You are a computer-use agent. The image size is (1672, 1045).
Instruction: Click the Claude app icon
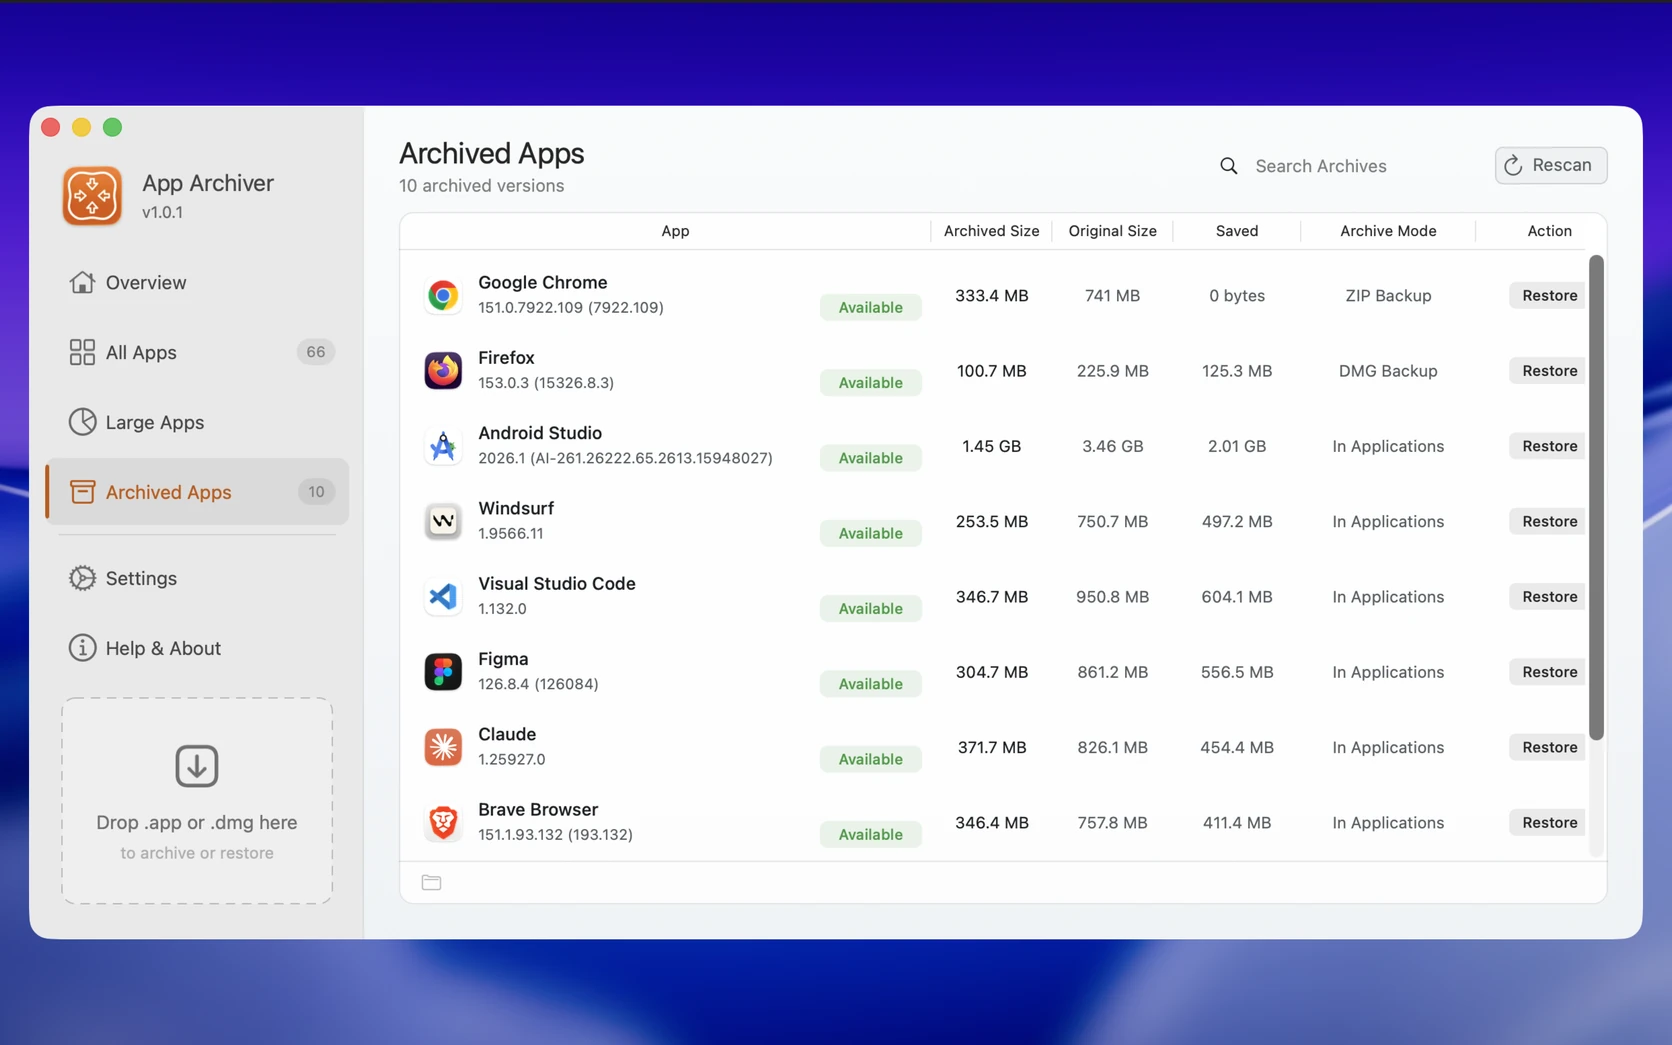[x=443, y=747]
